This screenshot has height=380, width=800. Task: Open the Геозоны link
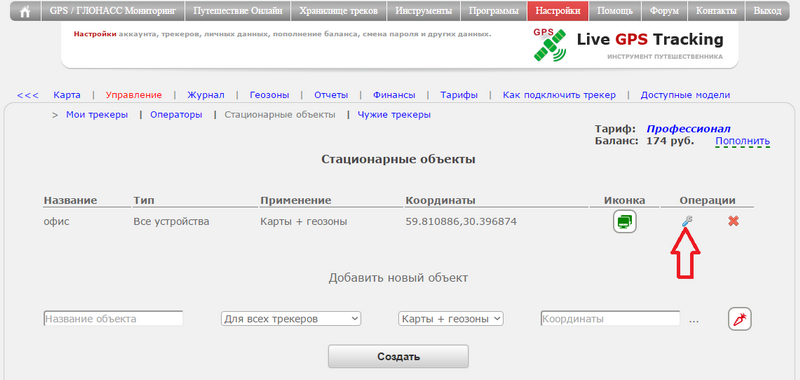point(269,95)
